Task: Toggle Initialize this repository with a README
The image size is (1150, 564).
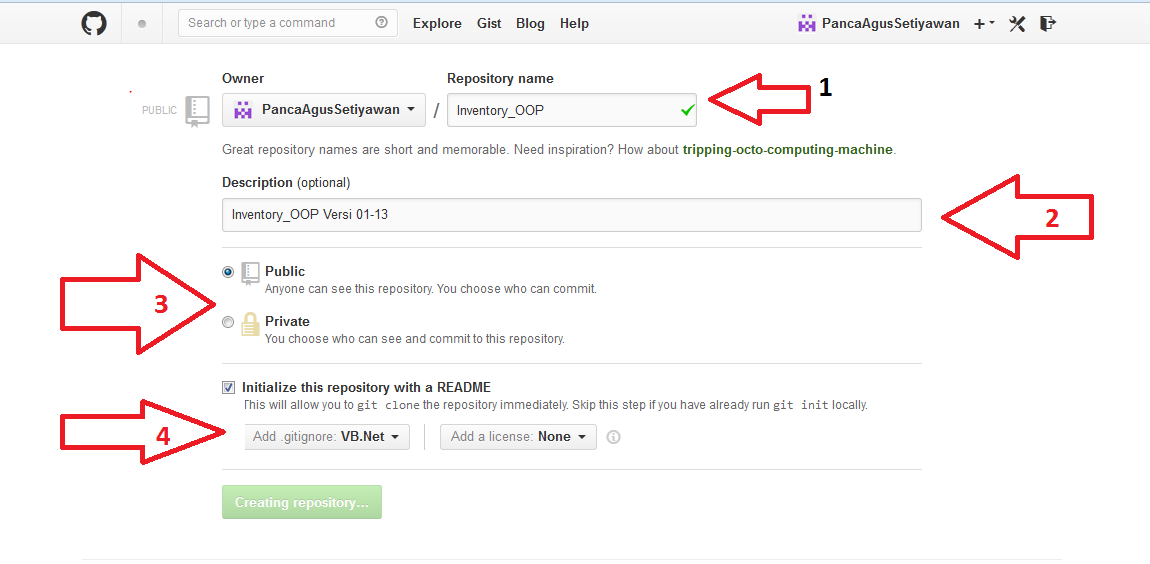Action: [x=229, y=387]
